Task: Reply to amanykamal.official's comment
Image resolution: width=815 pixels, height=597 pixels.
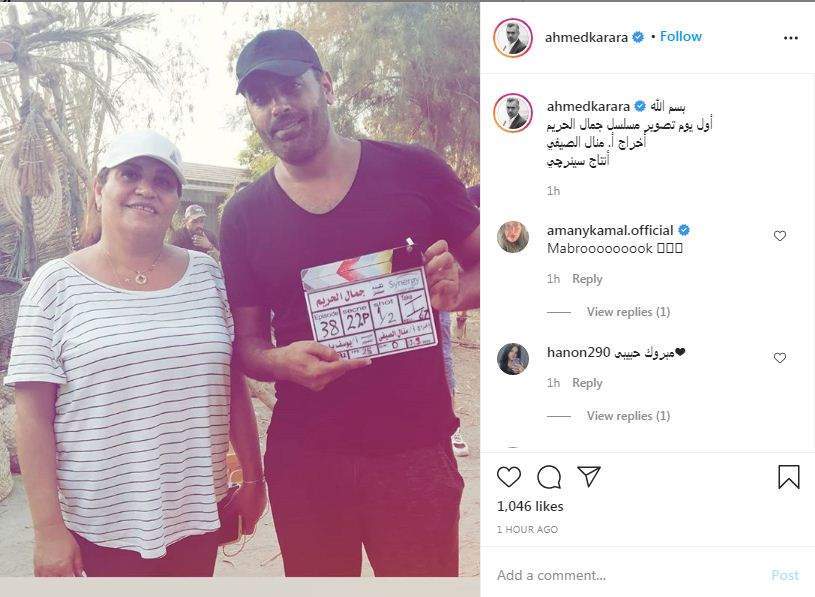Action: coord(587,279)
